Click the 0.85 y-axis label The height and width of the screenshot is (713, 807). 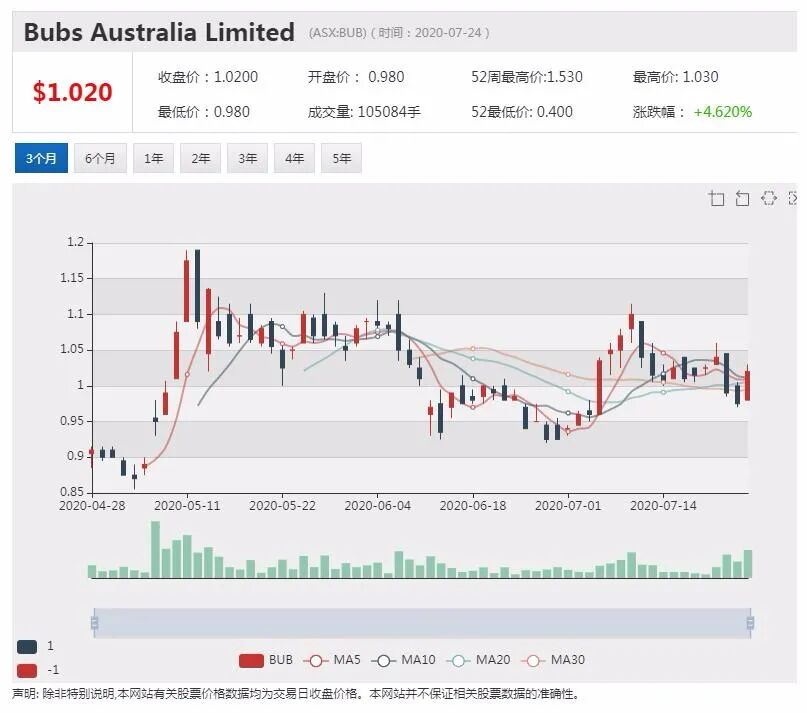coord(72,492)
